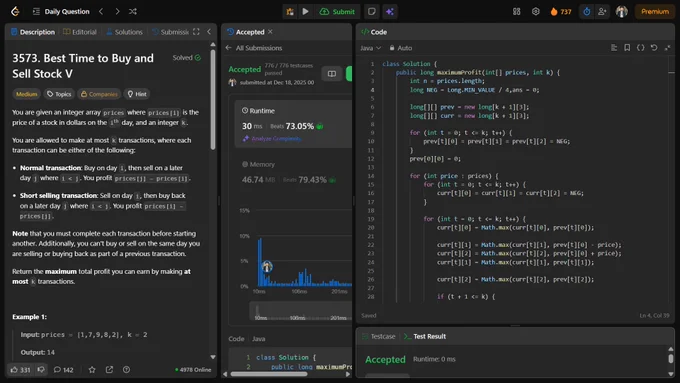Viewport: 680px width, 383px height.
Task: Open the notes sticky icon
Action: (x=372, y=12)
